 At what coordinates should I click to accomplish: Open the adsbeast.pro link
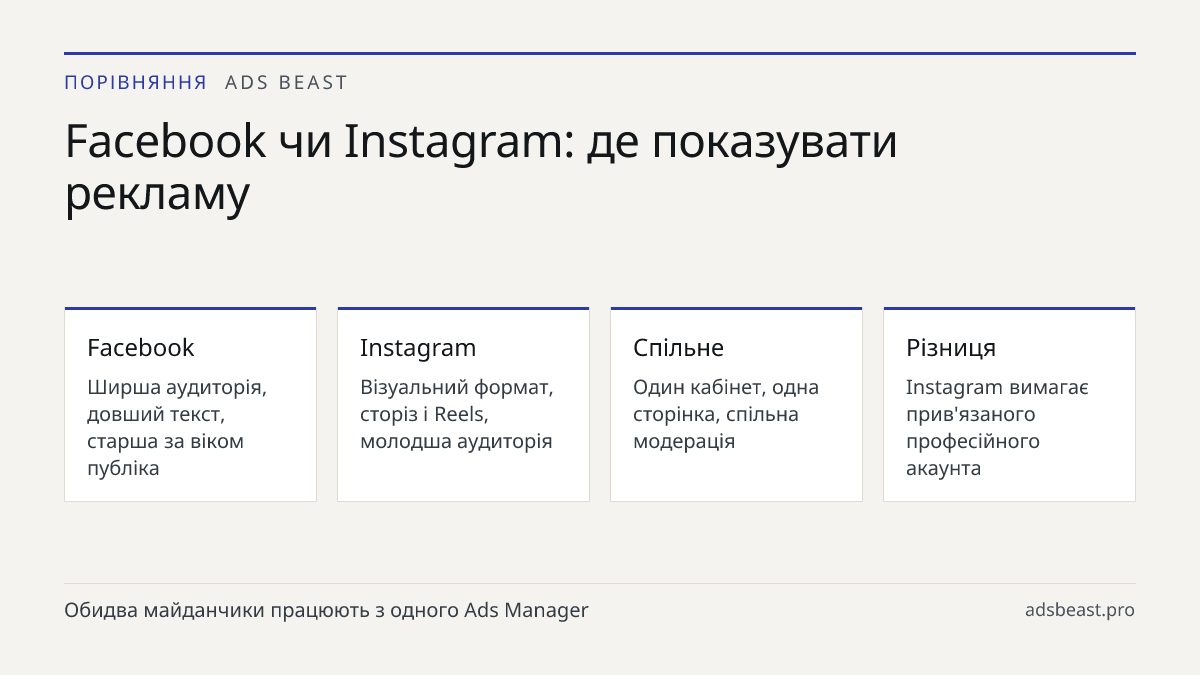(x=1080, y=610)
